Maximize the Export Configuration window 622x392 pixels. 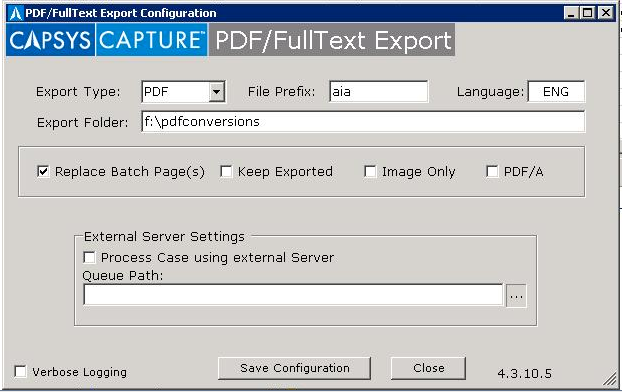pyautogui.click(x=587, y=13)
